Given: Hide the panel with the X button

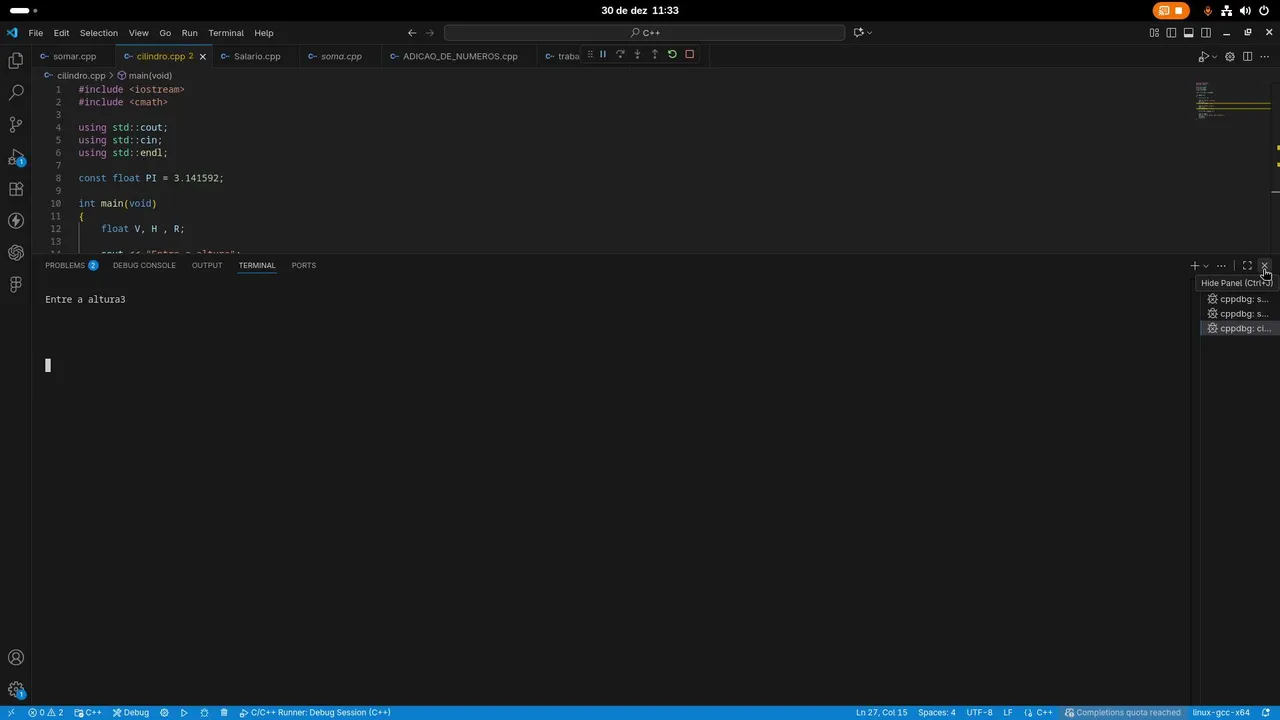Looking at the screenshot, I should (x=1264, y=266).
